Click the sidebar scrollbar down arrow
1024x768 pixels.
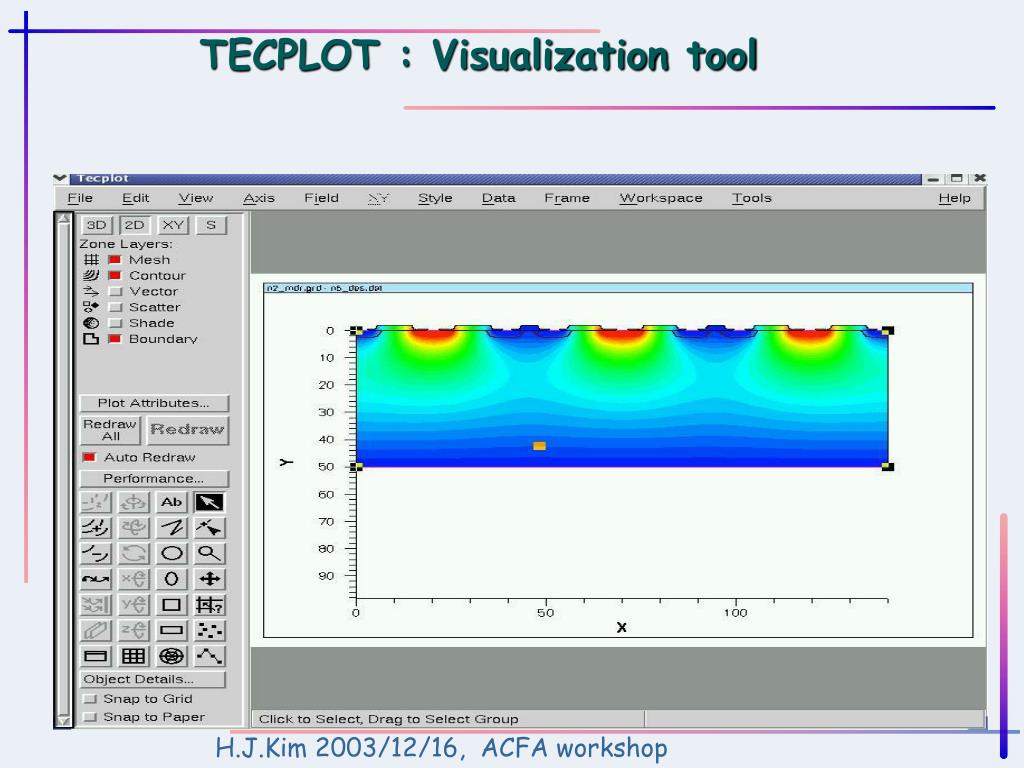coord(63,720)
